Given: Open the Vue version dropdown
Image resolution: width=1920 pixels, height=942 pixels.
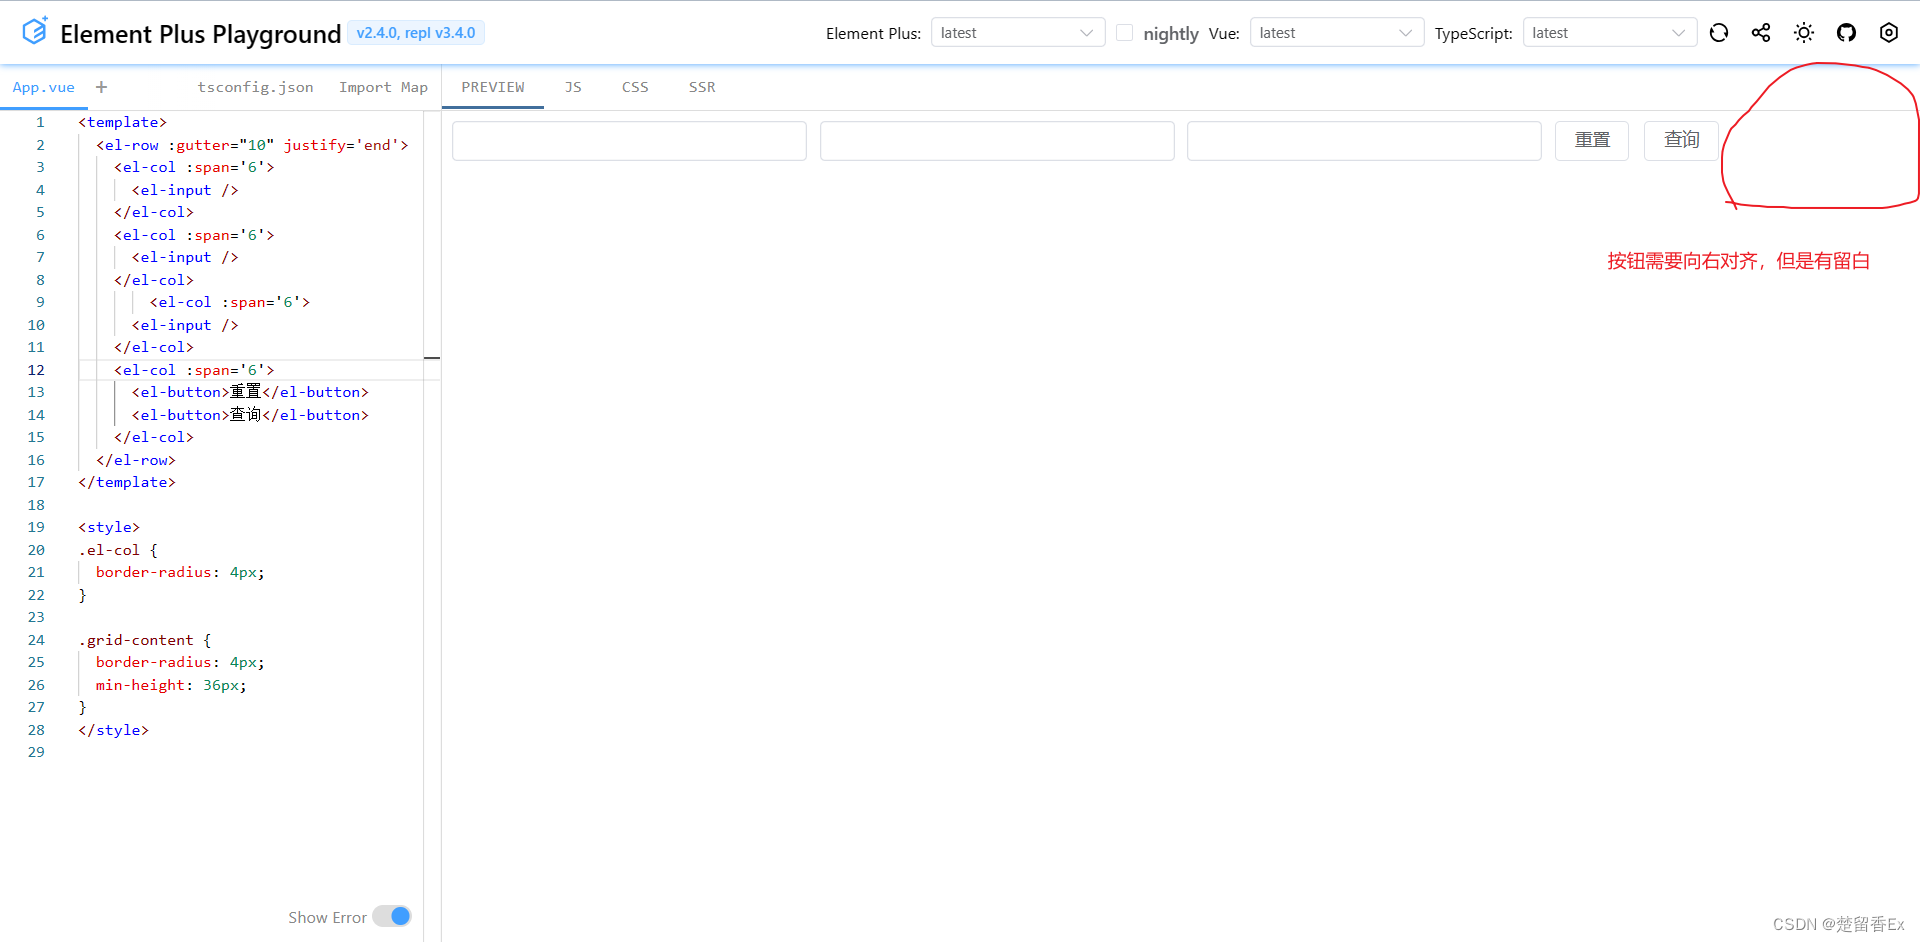Looking at the screenshot, I should pos(1337,33).
